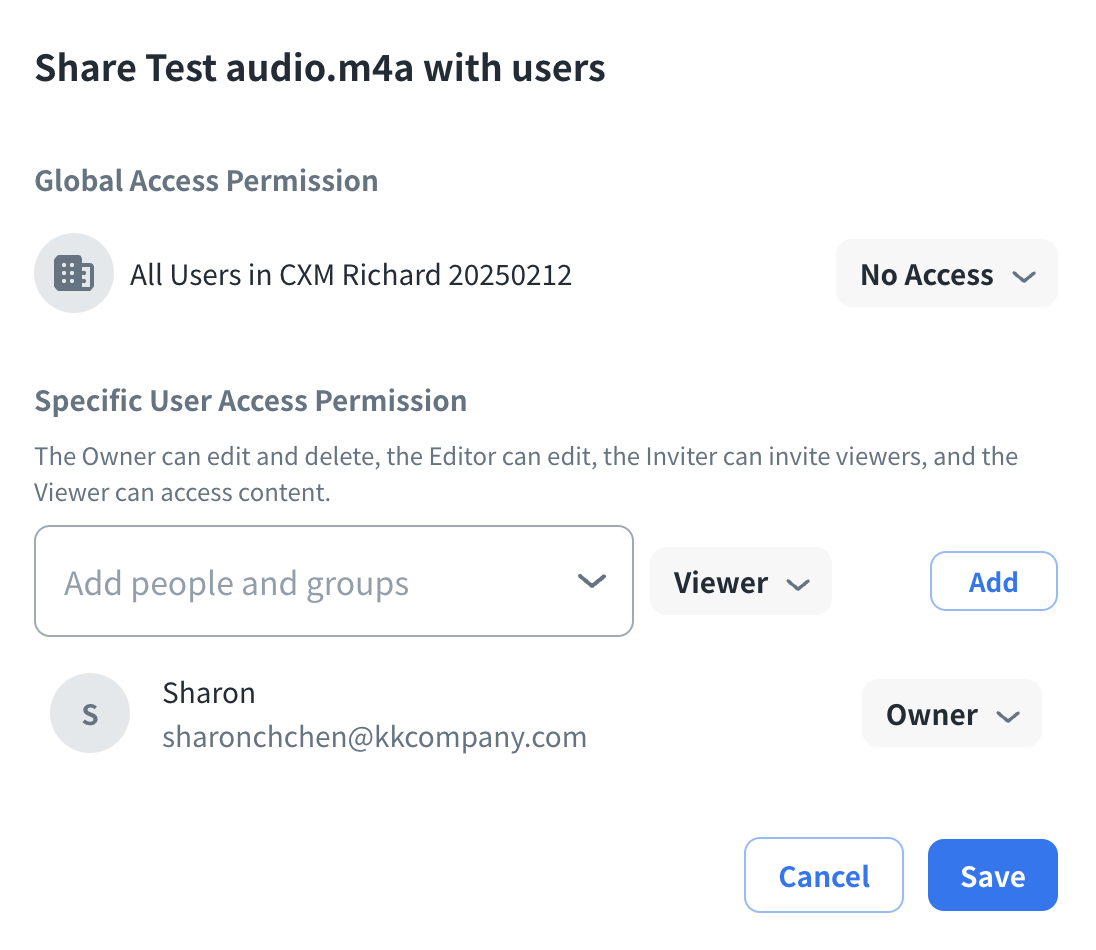Open Sharon's Owner role dropdown
1096x950 pixels.
[x=950, y=714]
